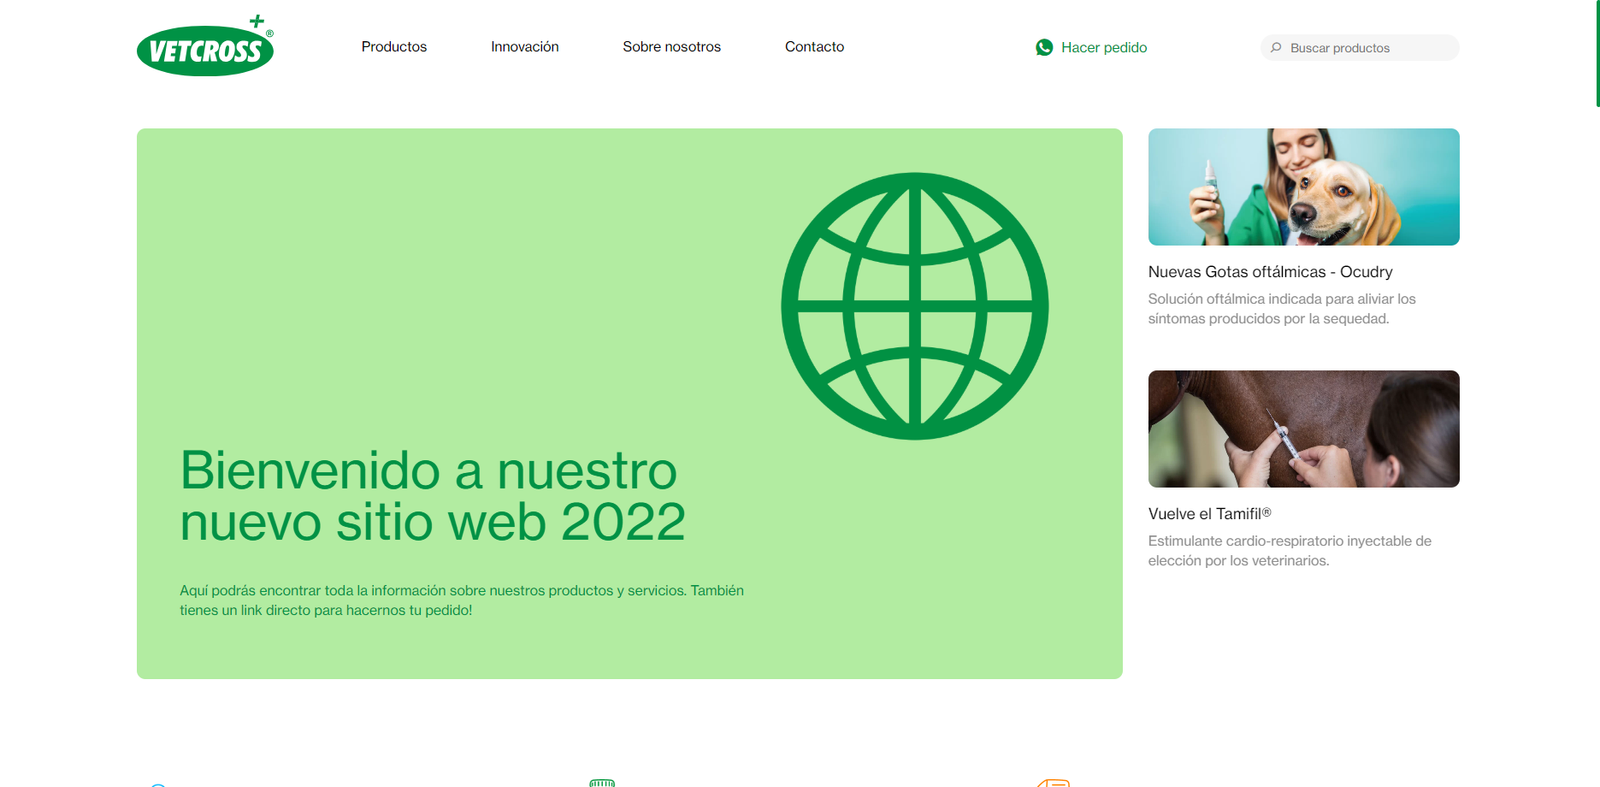Open Nuevas Gotas oftálmicas - Ocudry article

pos(1270,272)
